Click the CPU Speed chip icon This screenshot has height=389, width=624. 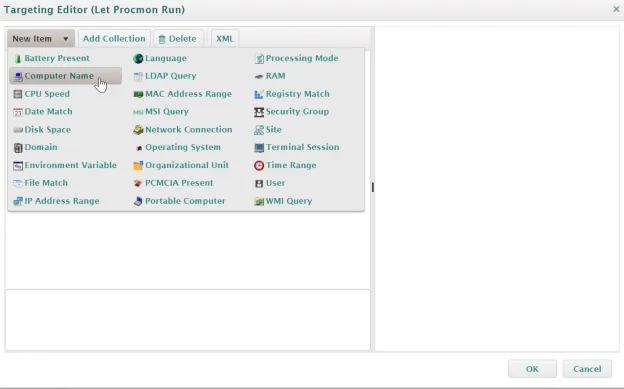point(18,94)
